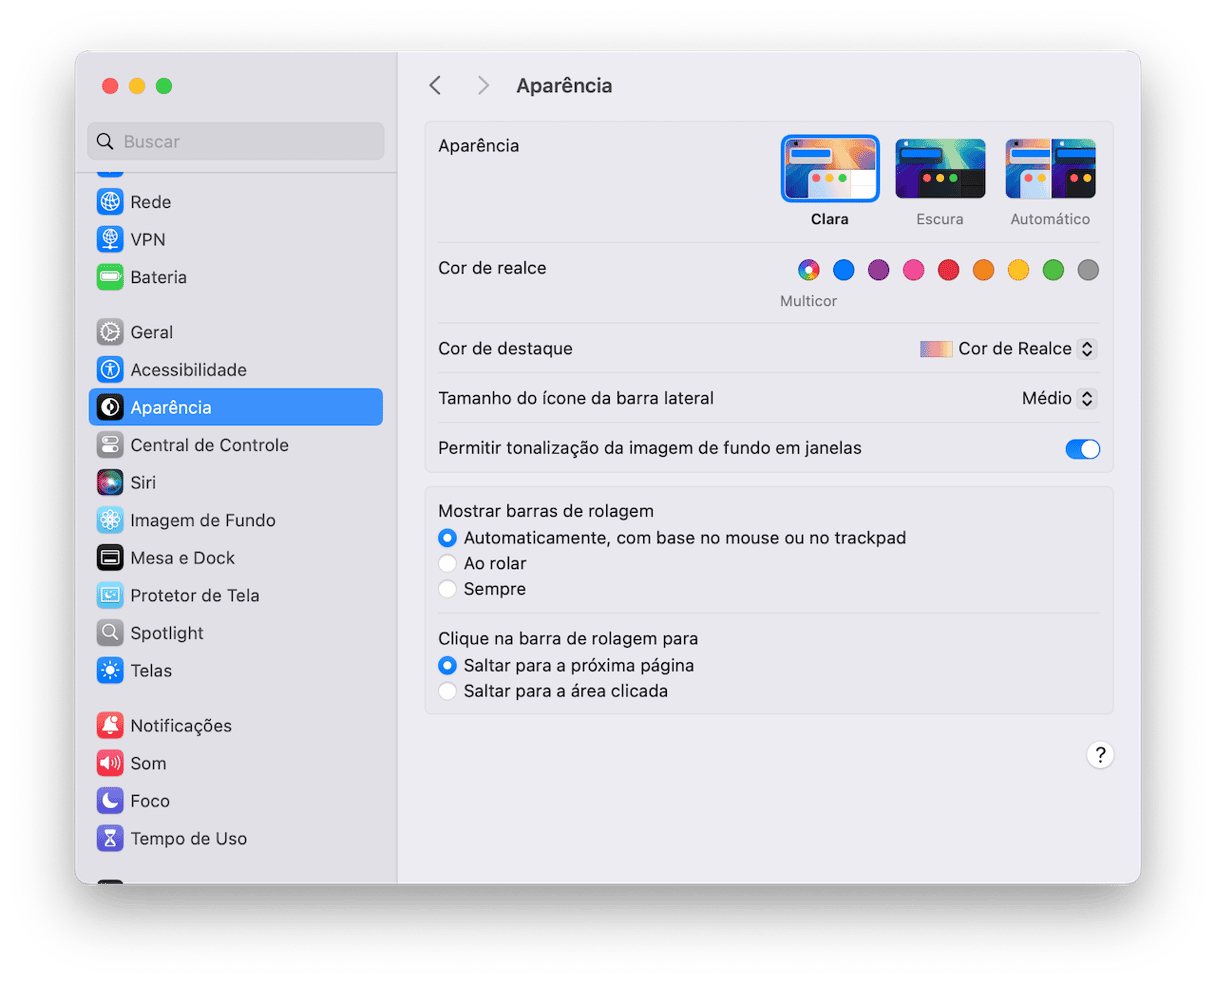
Task: Open Rede settings from sidebar label
Action: [151, 202]
